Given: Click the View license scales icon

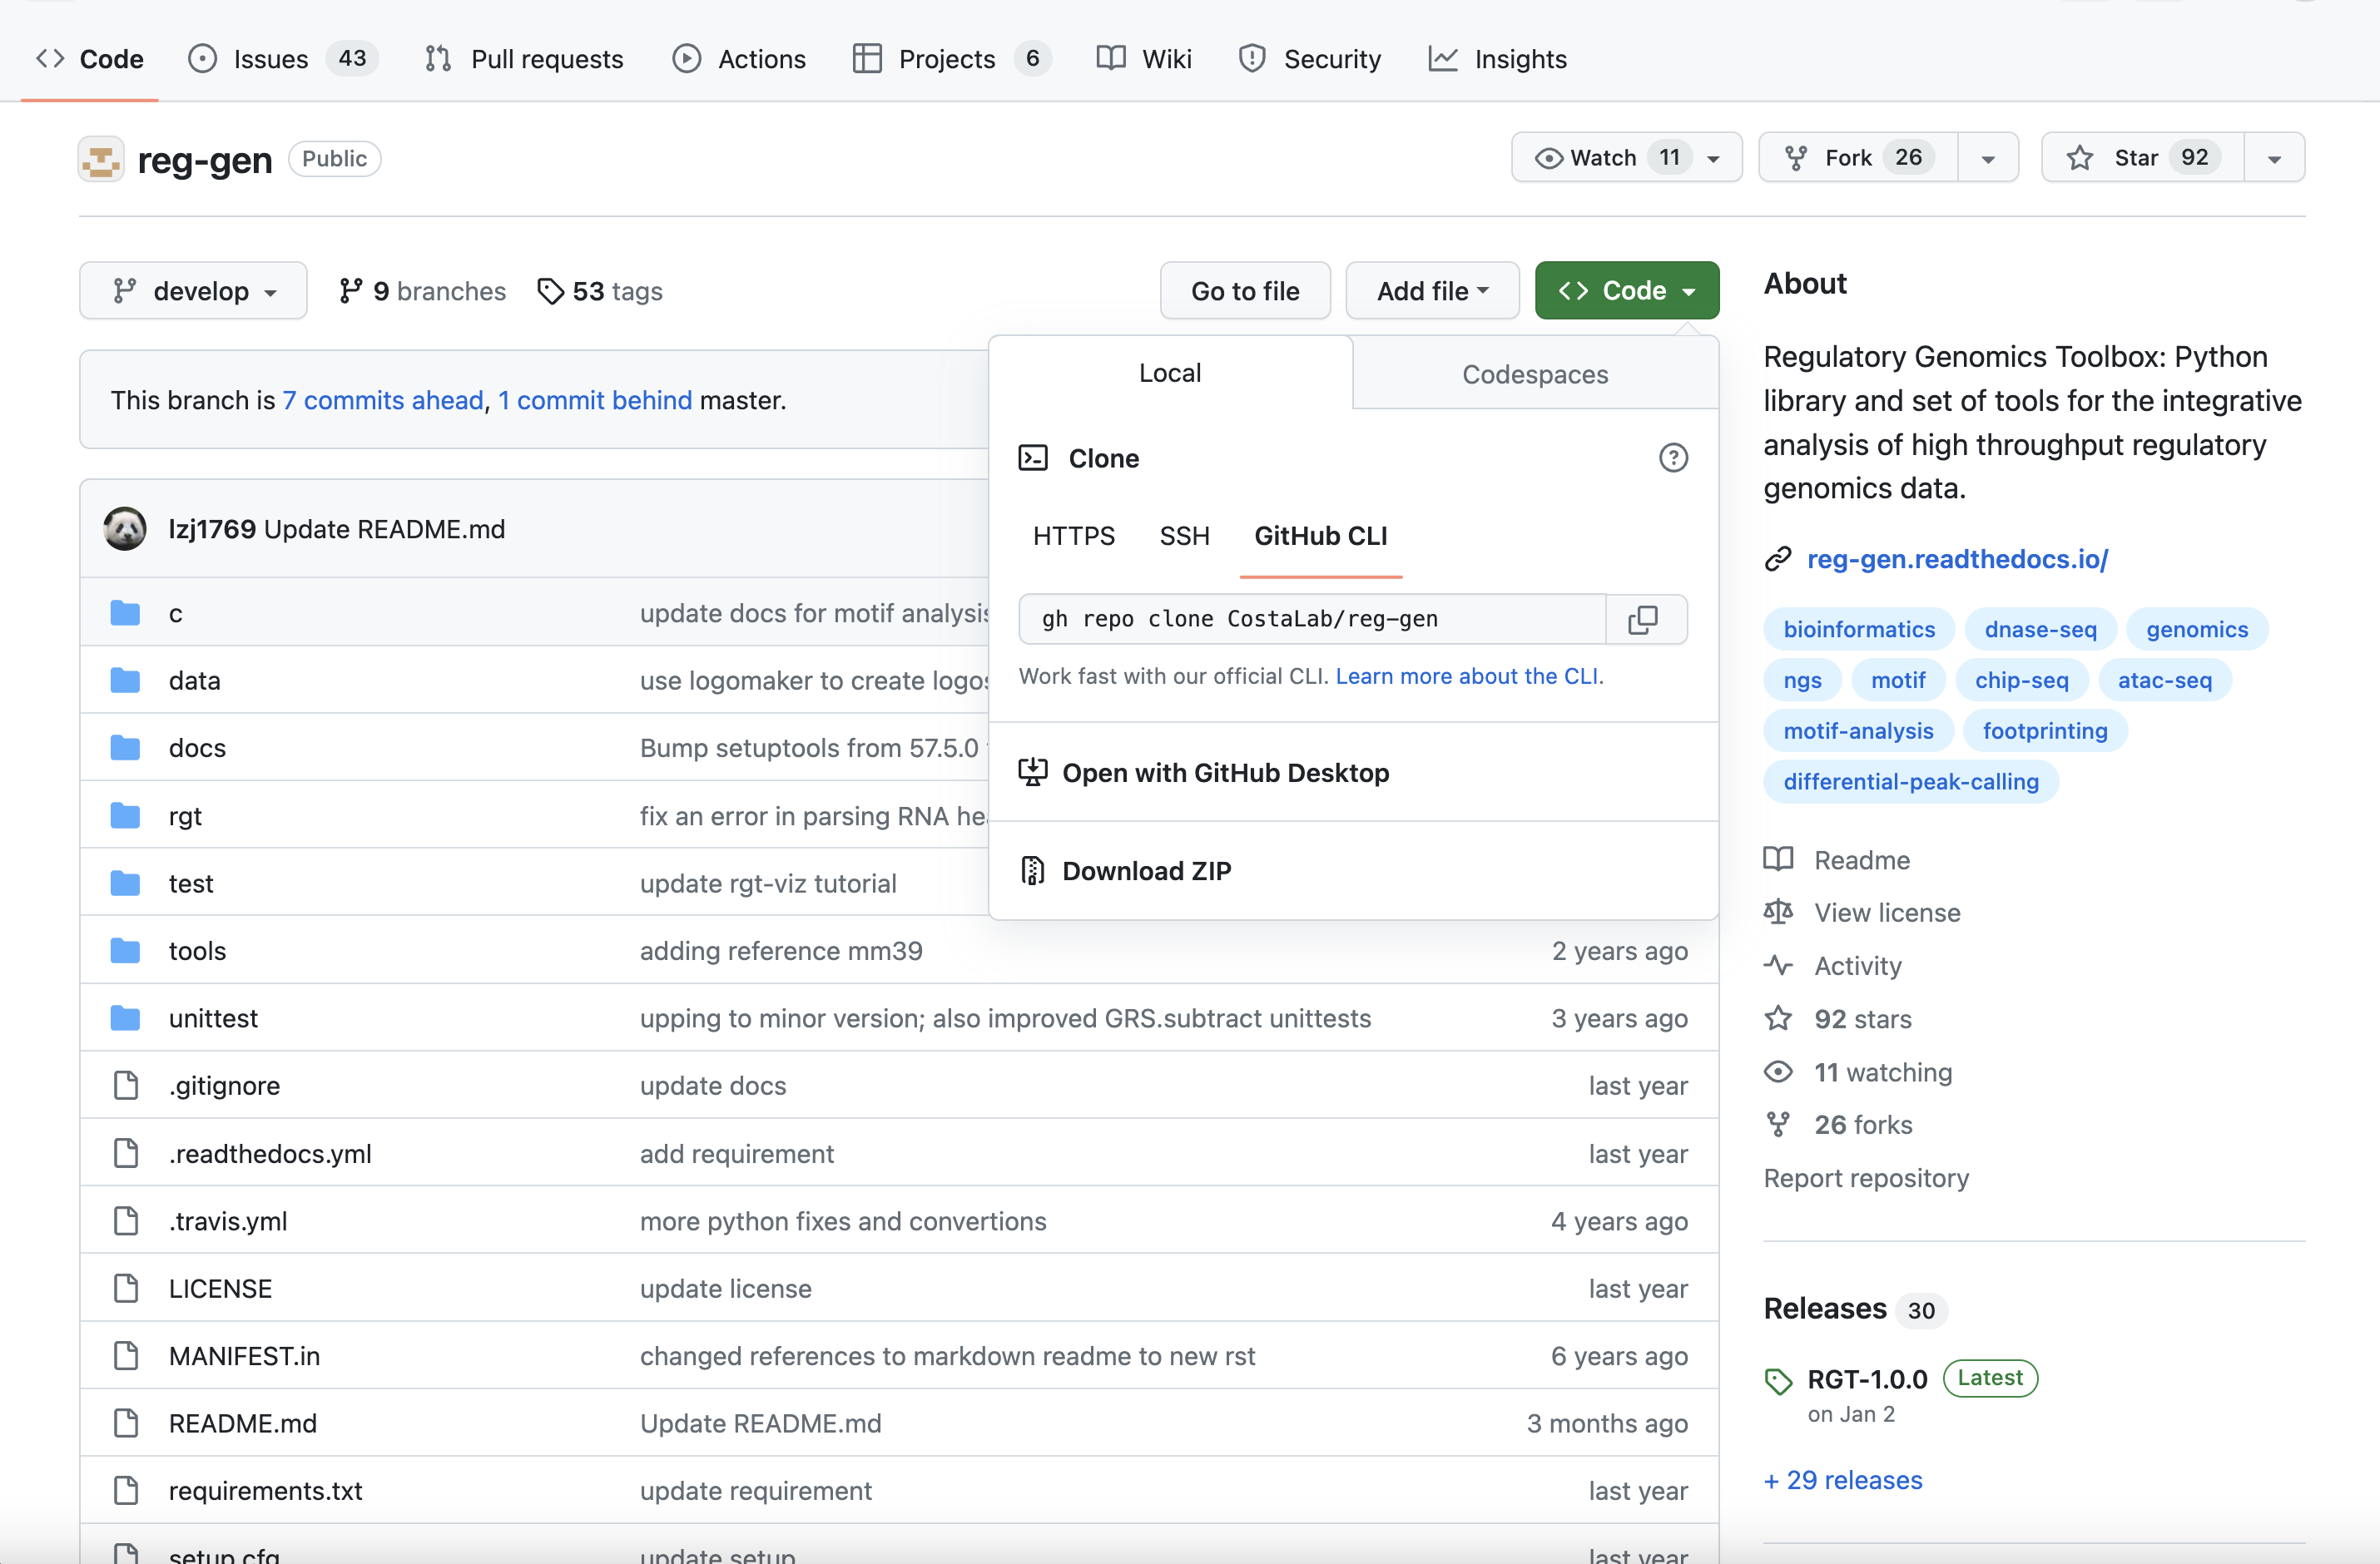Looking at the screenshot, I should [x=1779, y=912].
